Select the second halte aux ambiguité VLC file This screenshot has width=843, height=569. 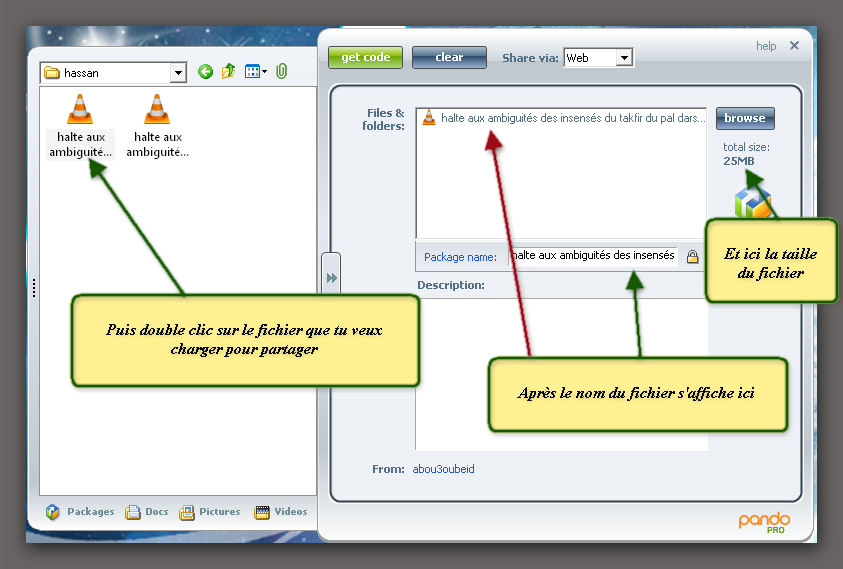click(x=158, y=126)
